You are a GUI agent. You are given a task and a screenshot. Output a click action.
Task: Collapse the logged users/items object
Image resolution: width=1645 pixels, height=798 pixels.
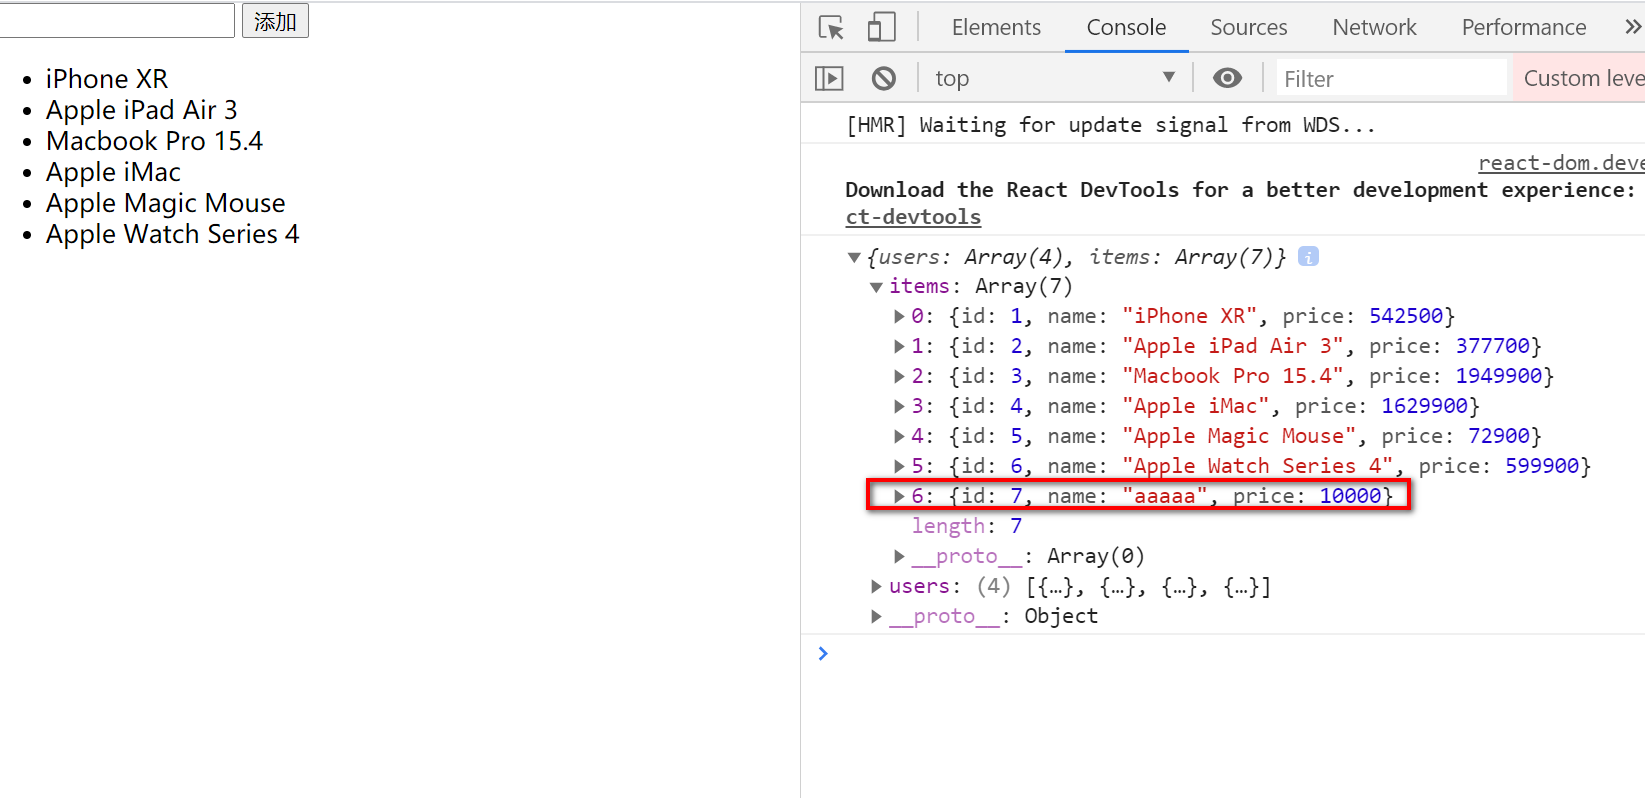pyautogui.click(x=854, y=258)
